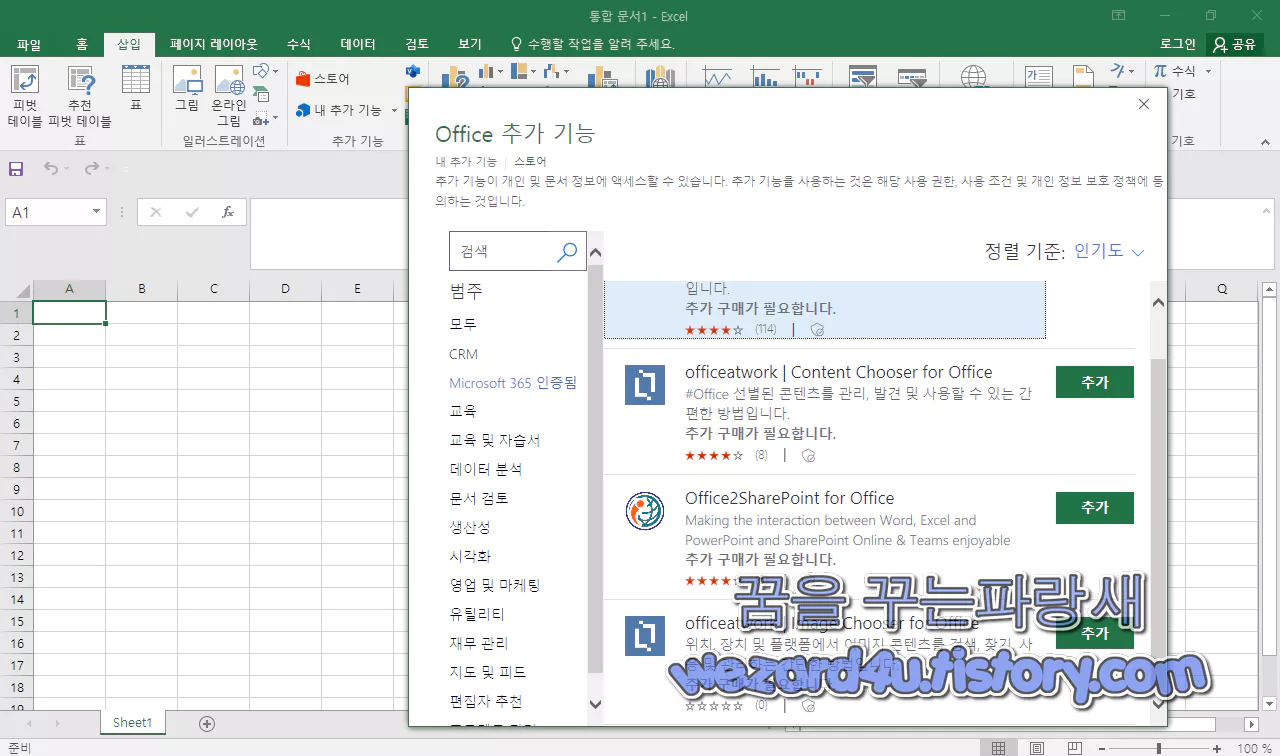
Task: Open ribbon display options
Action: click(1119, 15)
